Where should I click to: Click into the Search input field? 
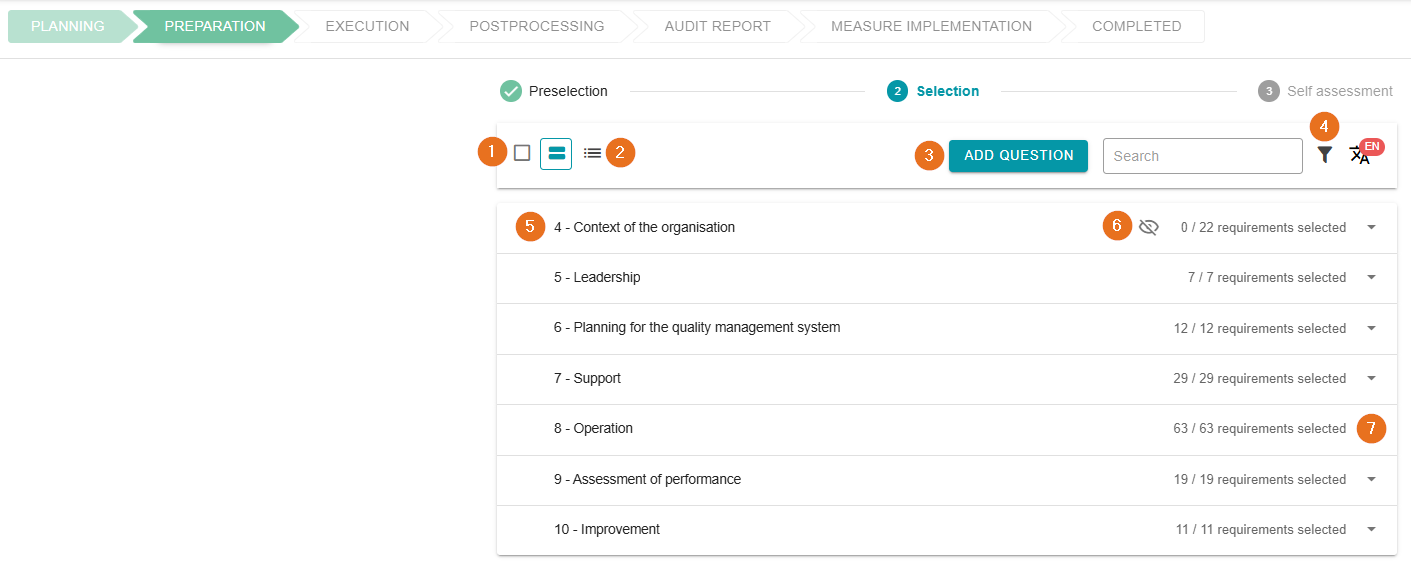click(x=1202, y=156)
